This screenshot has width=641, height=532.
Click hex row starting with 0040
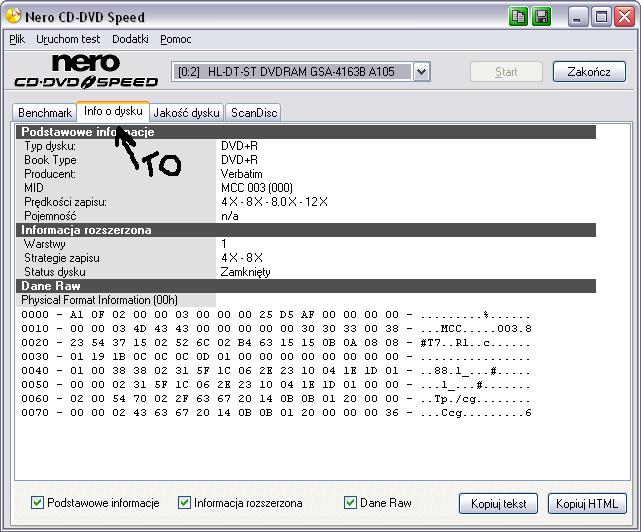click(276, 370)
